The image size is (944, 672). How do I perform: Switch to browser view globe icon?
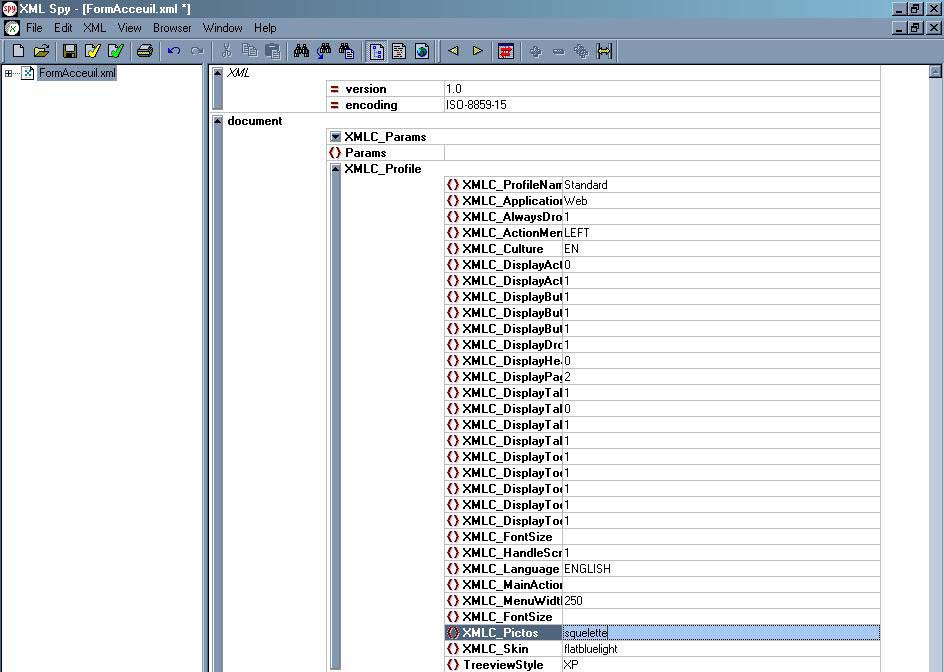pos(422,51)
